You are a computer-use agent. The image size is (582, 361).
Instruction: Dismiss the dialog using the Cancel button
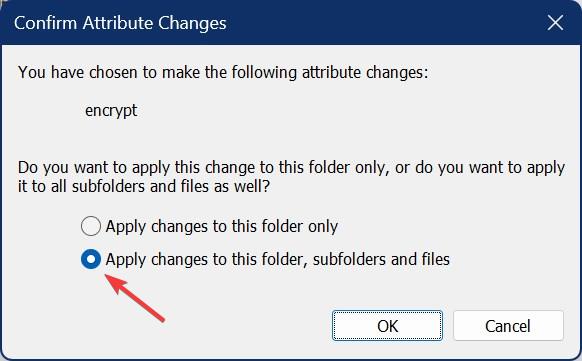click(508, 326)
